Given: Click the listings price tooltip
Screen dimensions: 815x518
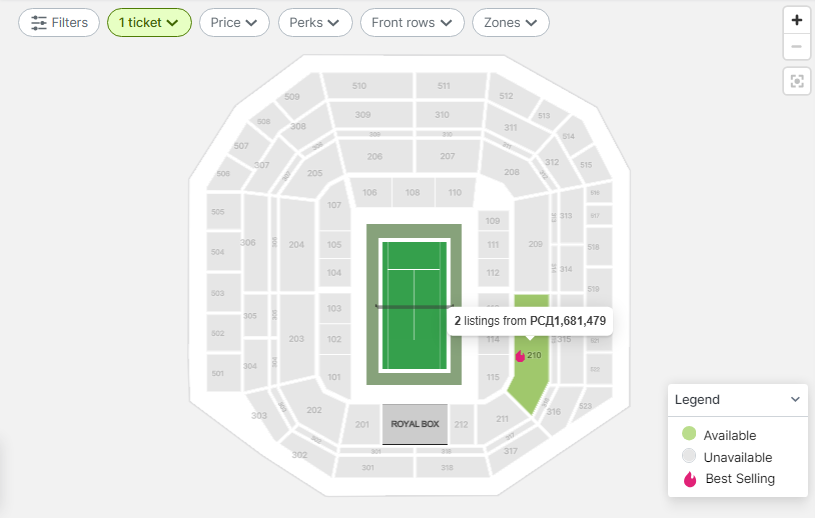Looking at the screenshot, I should pos(530,321).
